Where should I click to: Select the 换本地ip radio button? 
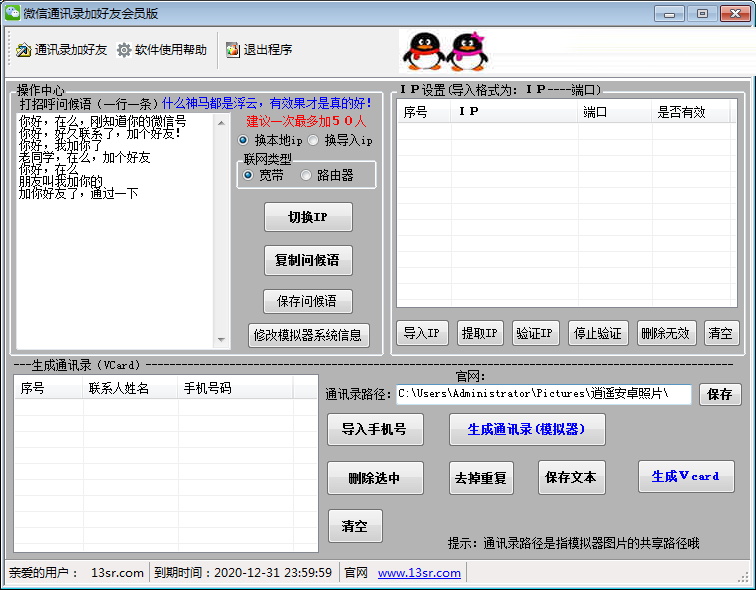pos(243,140)
